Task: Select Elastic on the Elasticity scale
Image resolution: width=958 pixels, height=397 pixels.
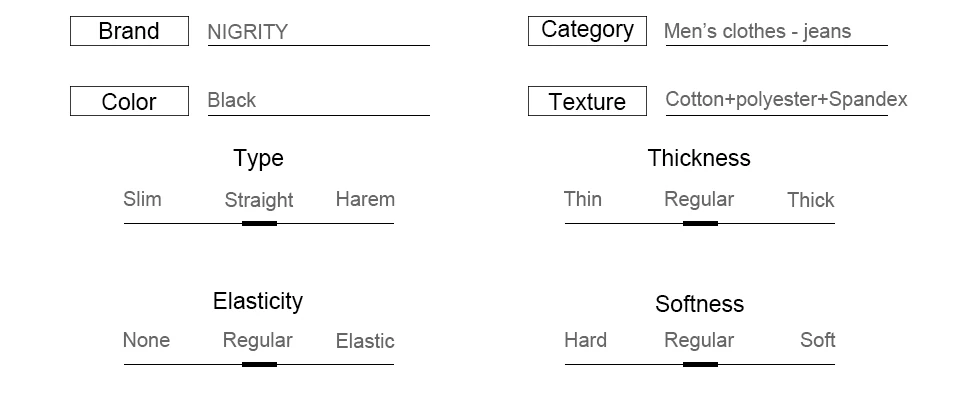Action: [x=365, y=341]
